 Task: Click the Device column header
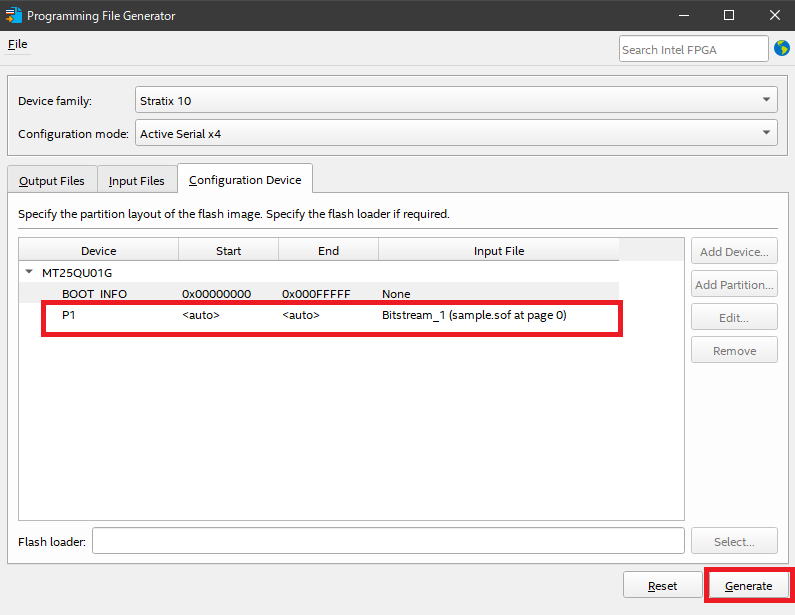98,250
